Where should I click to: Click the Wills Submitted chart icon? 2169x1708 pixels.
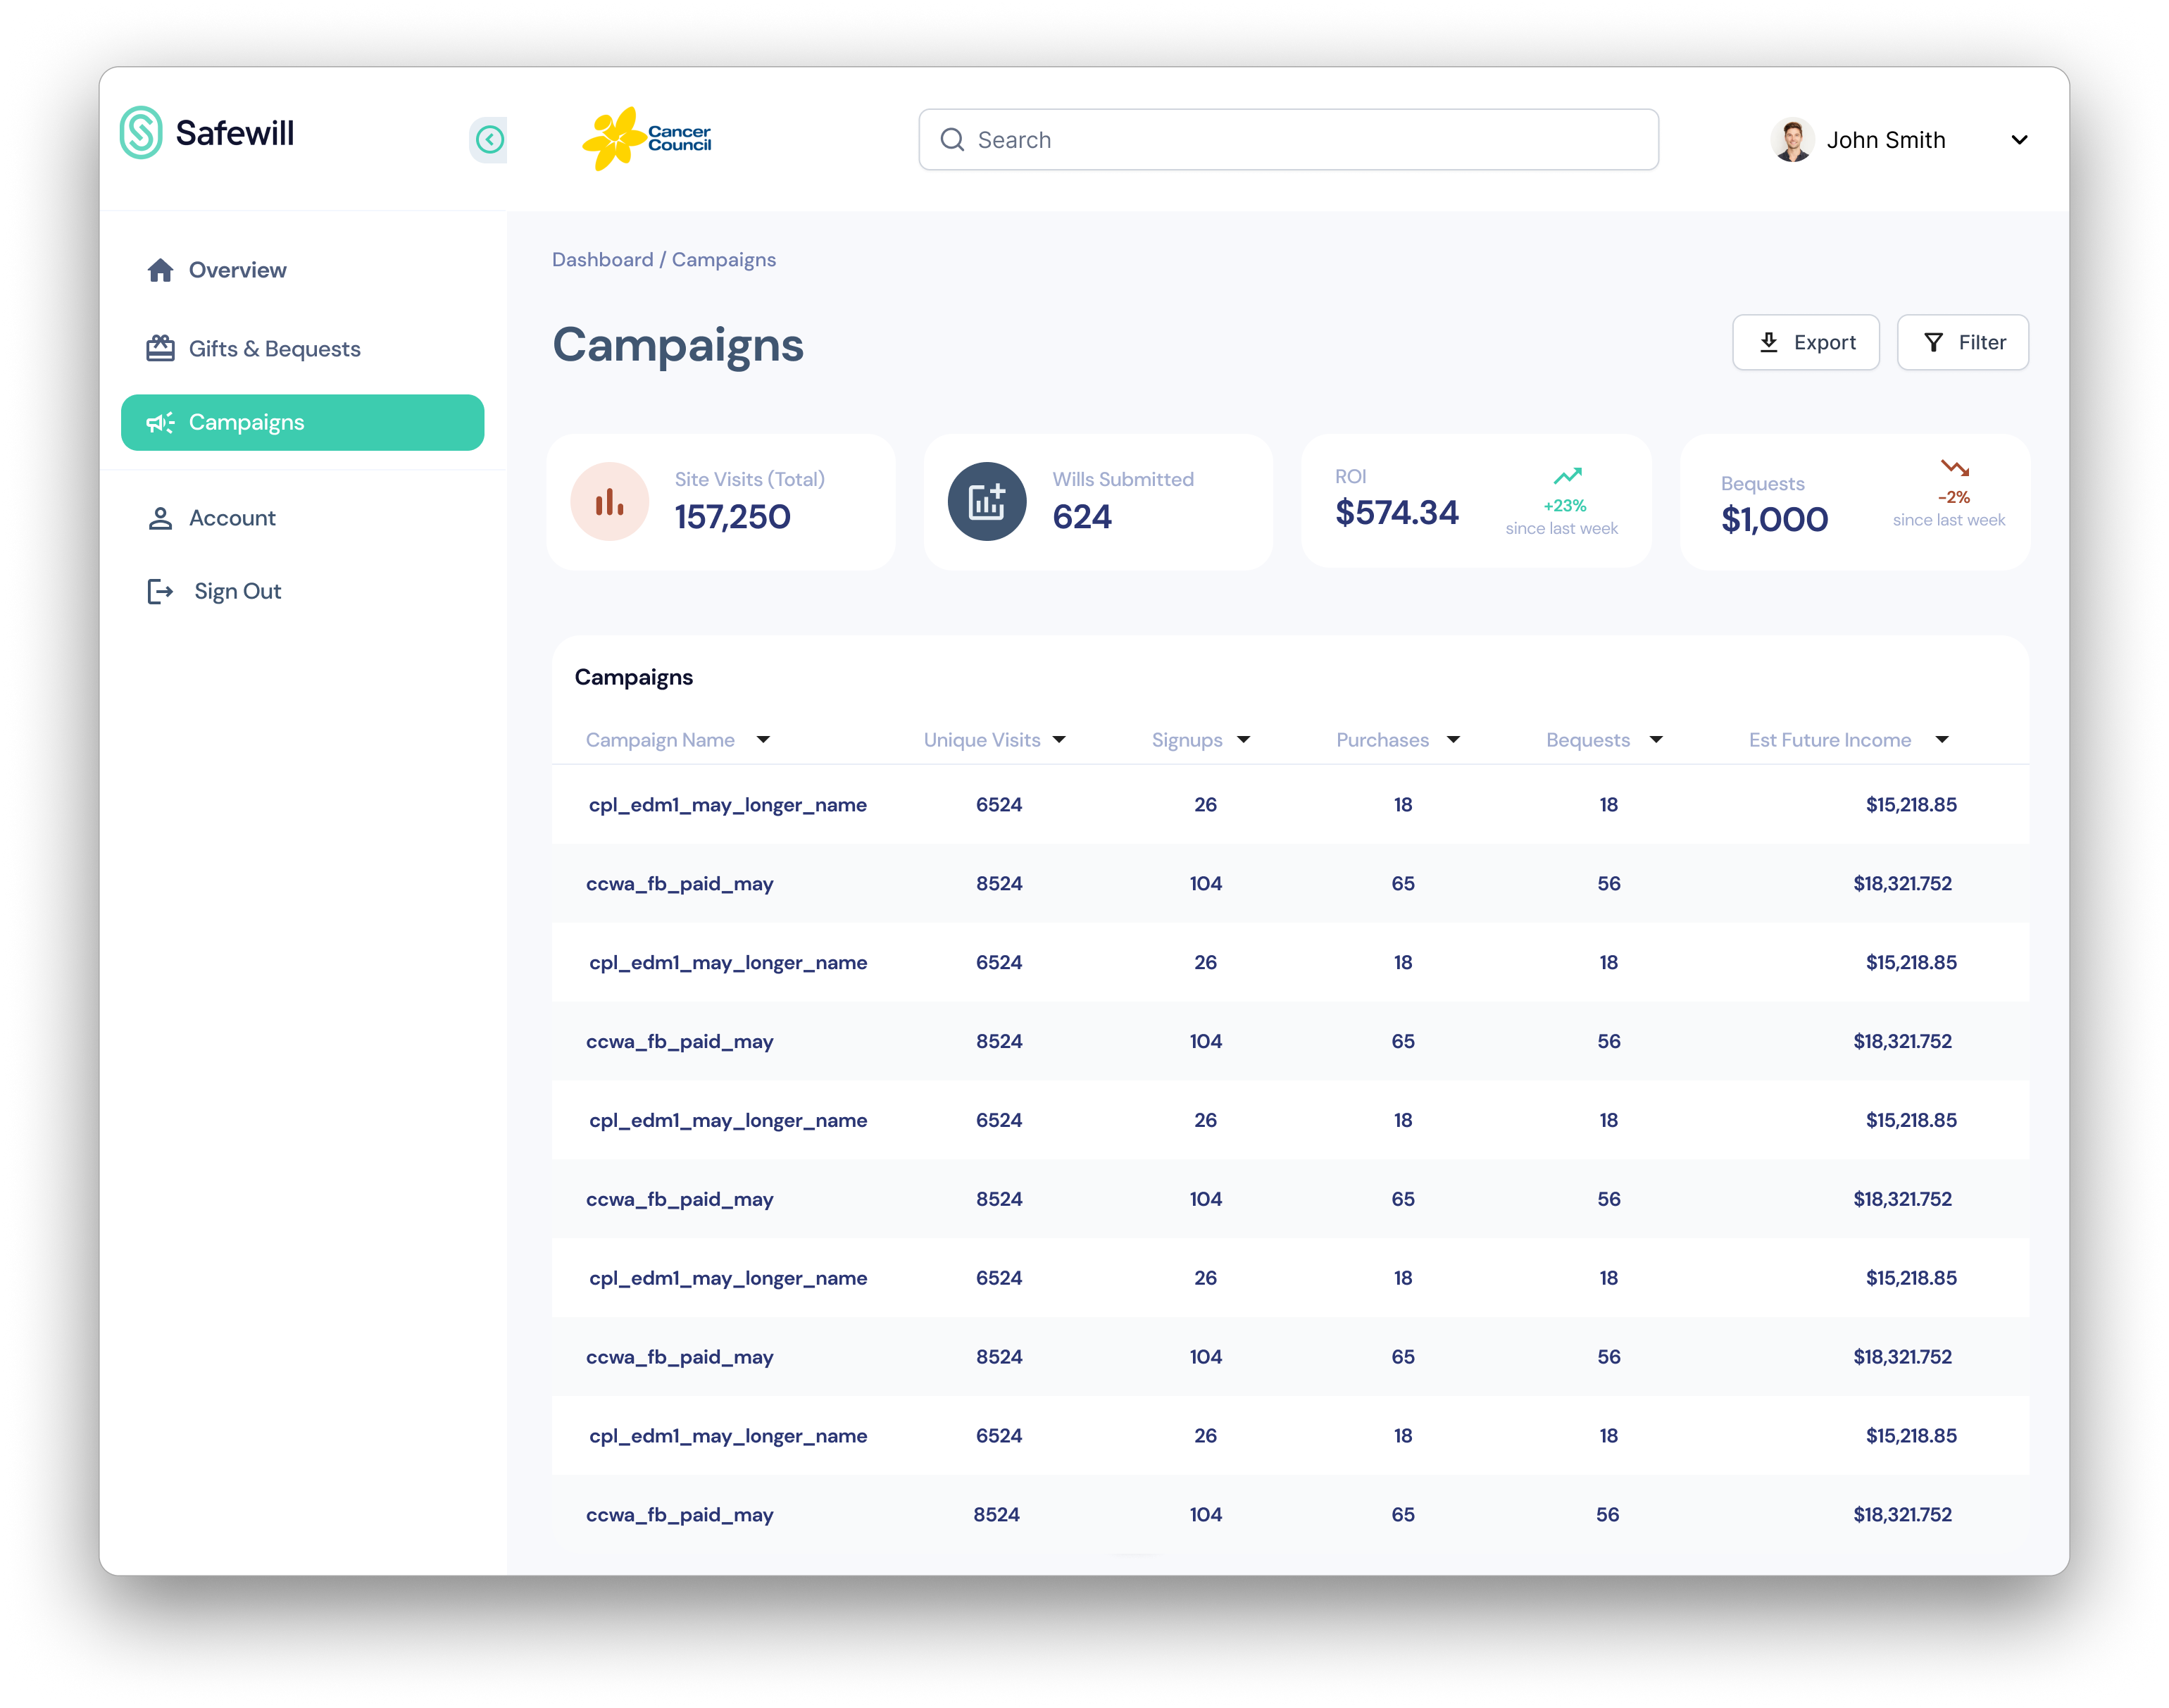point(986,501)
